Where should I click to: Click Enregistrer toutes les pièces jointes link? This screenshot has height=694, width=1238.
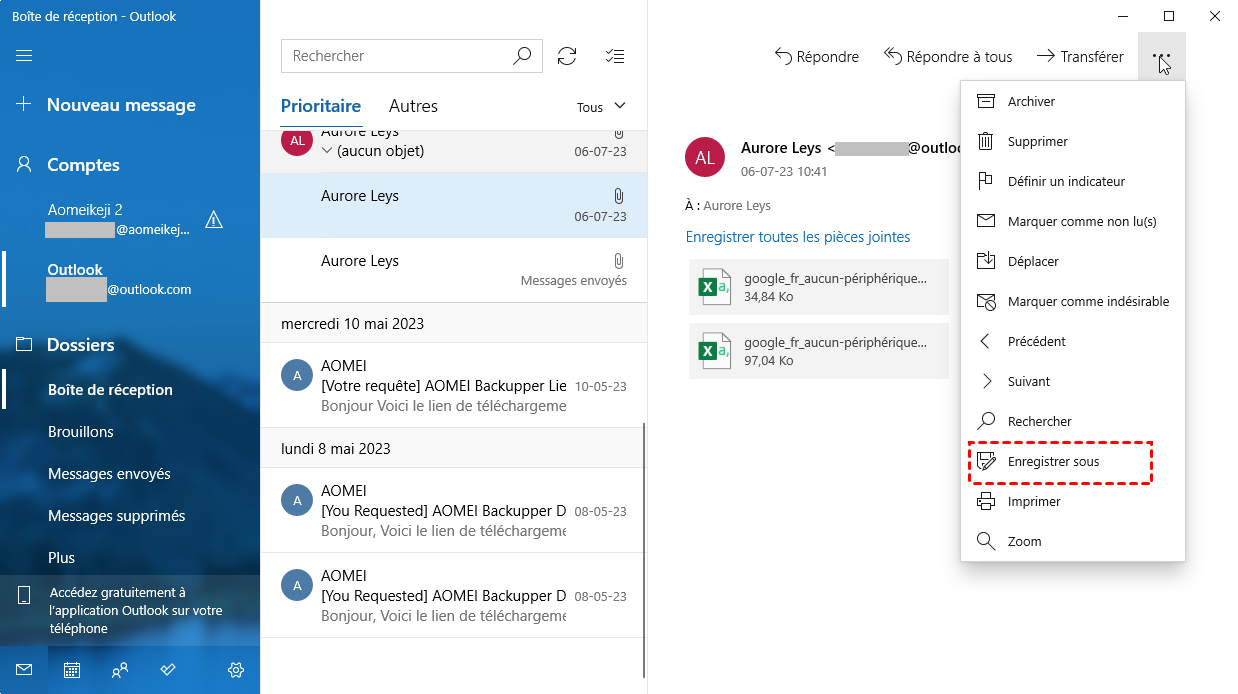[x=798, y=237]
